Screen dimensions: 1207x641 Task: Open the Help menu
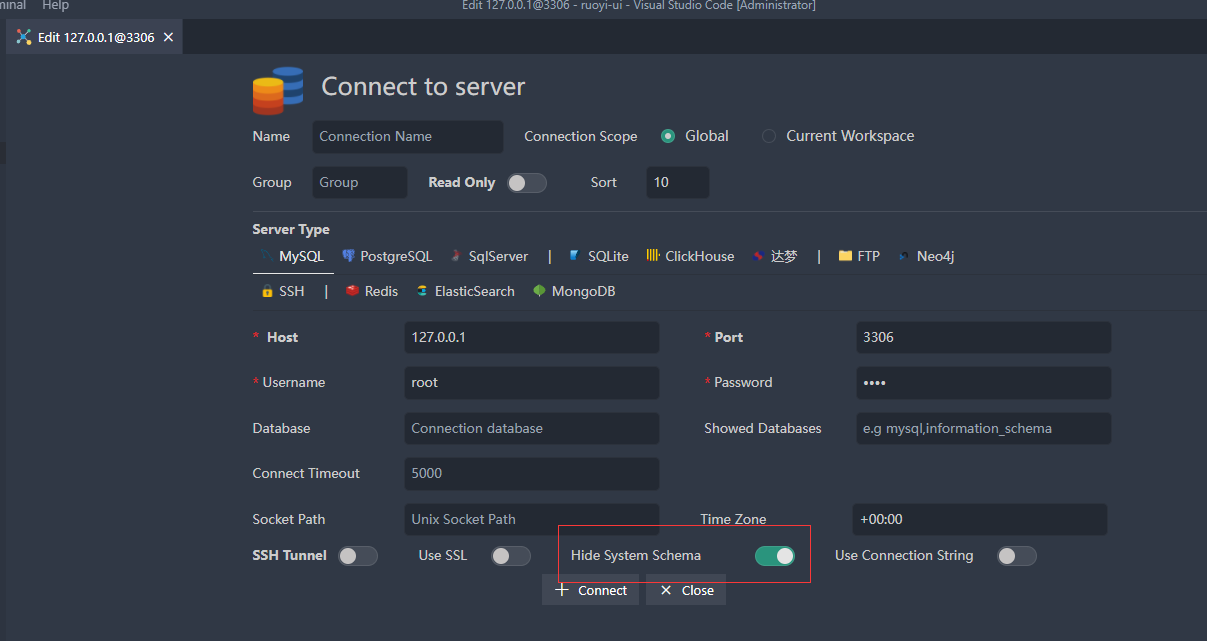pyautogui.click(x=55, y=6)
